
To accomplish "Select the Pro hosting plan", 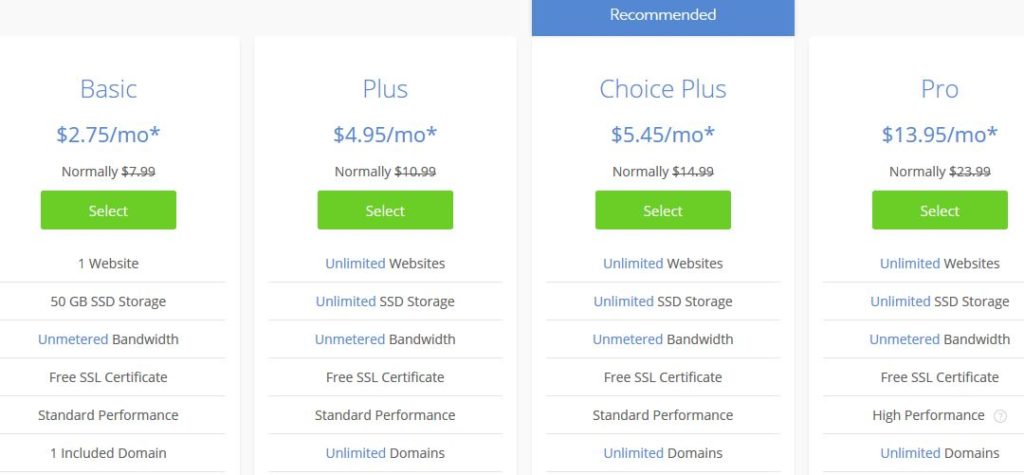I will tap(940, 210).
